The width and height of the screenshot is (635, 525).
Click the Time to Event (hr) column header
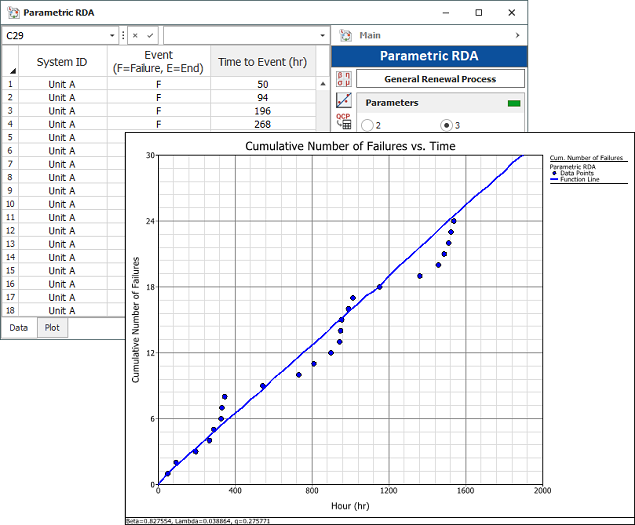pos(263,62)
